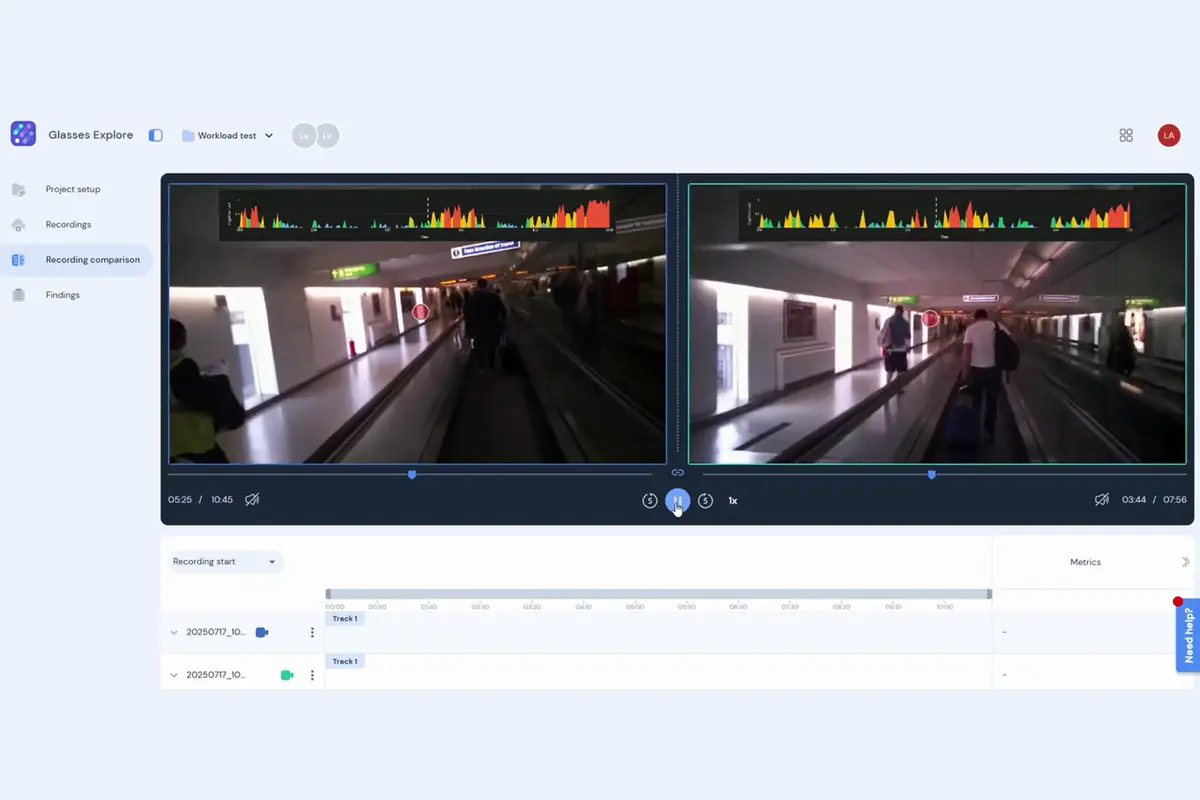
Task: Open the Recordings section
Action: pos(68,224)
